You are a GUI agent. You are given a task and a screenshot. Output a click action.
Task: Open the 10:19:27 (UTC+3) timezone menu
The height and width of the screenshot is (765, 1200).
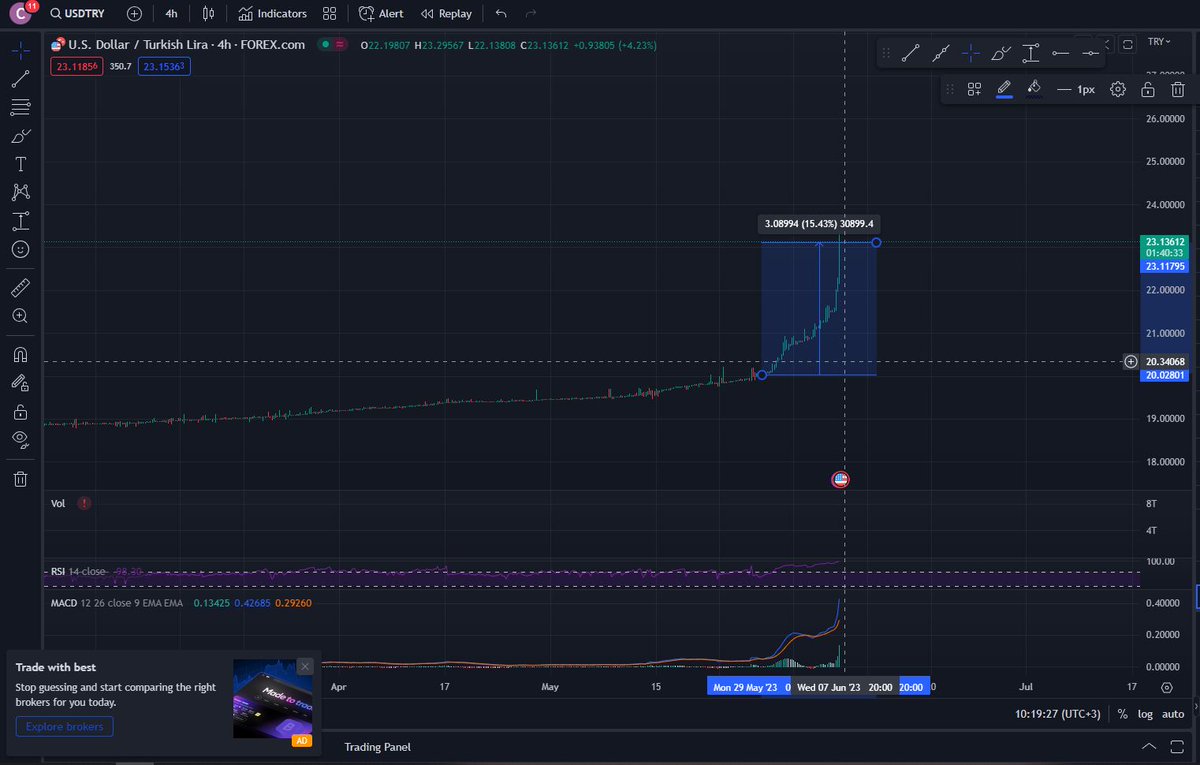1056,714
